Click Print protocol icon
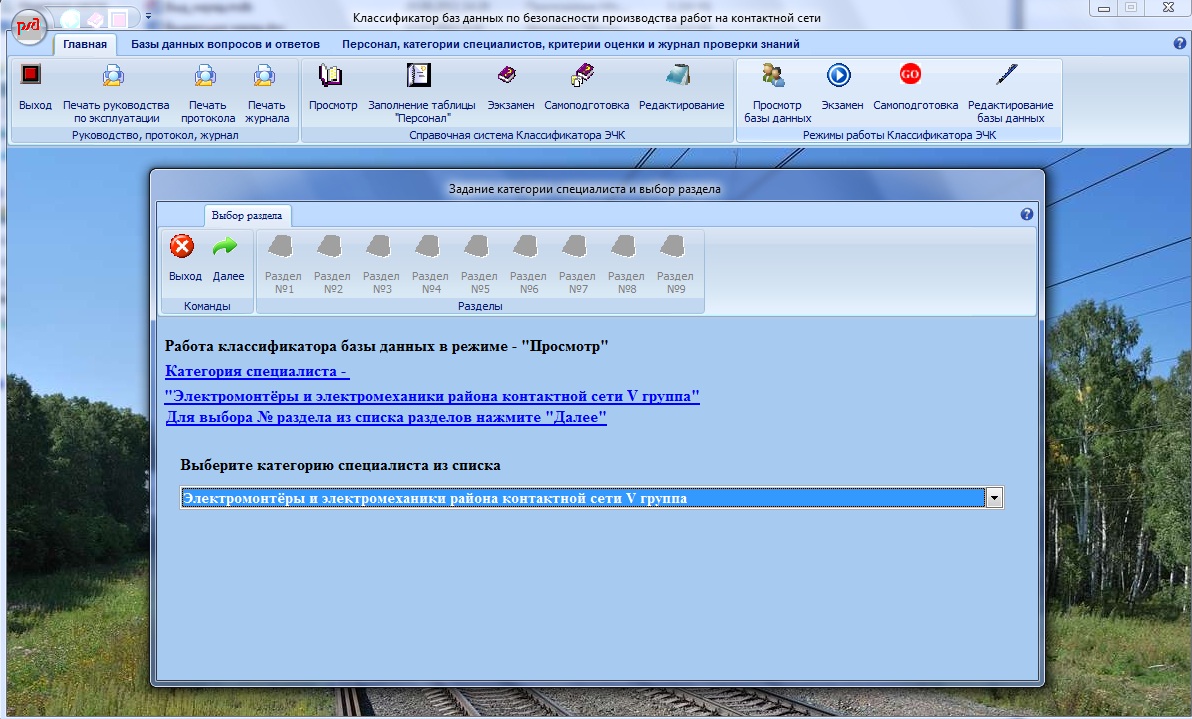 208,76
